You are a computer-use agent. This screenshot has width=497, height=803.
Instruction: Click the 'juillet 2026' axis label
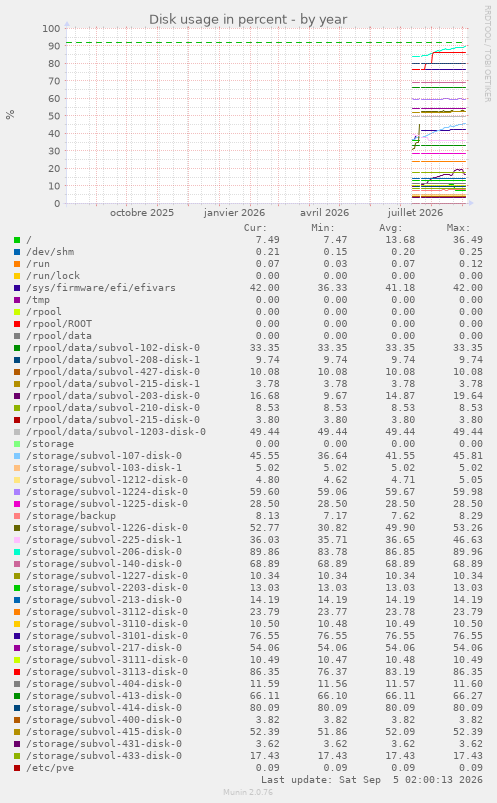(x=416, y=213)
